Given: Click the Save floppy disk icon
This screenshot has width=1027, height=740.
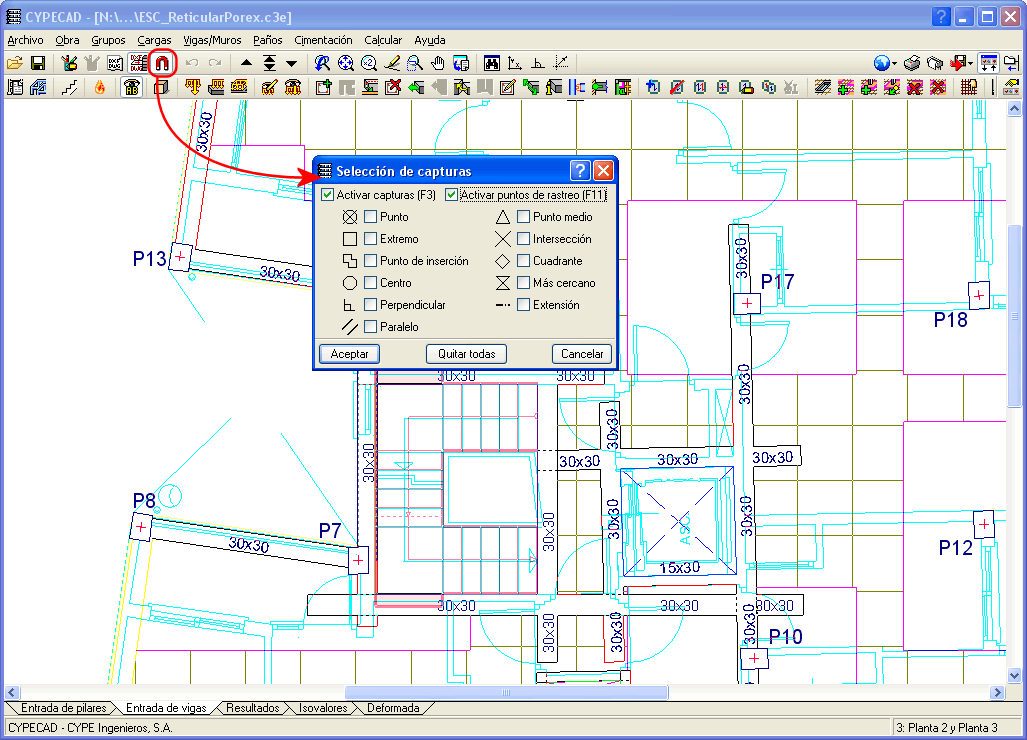Looking at the screenshot, I should point(38,63).
